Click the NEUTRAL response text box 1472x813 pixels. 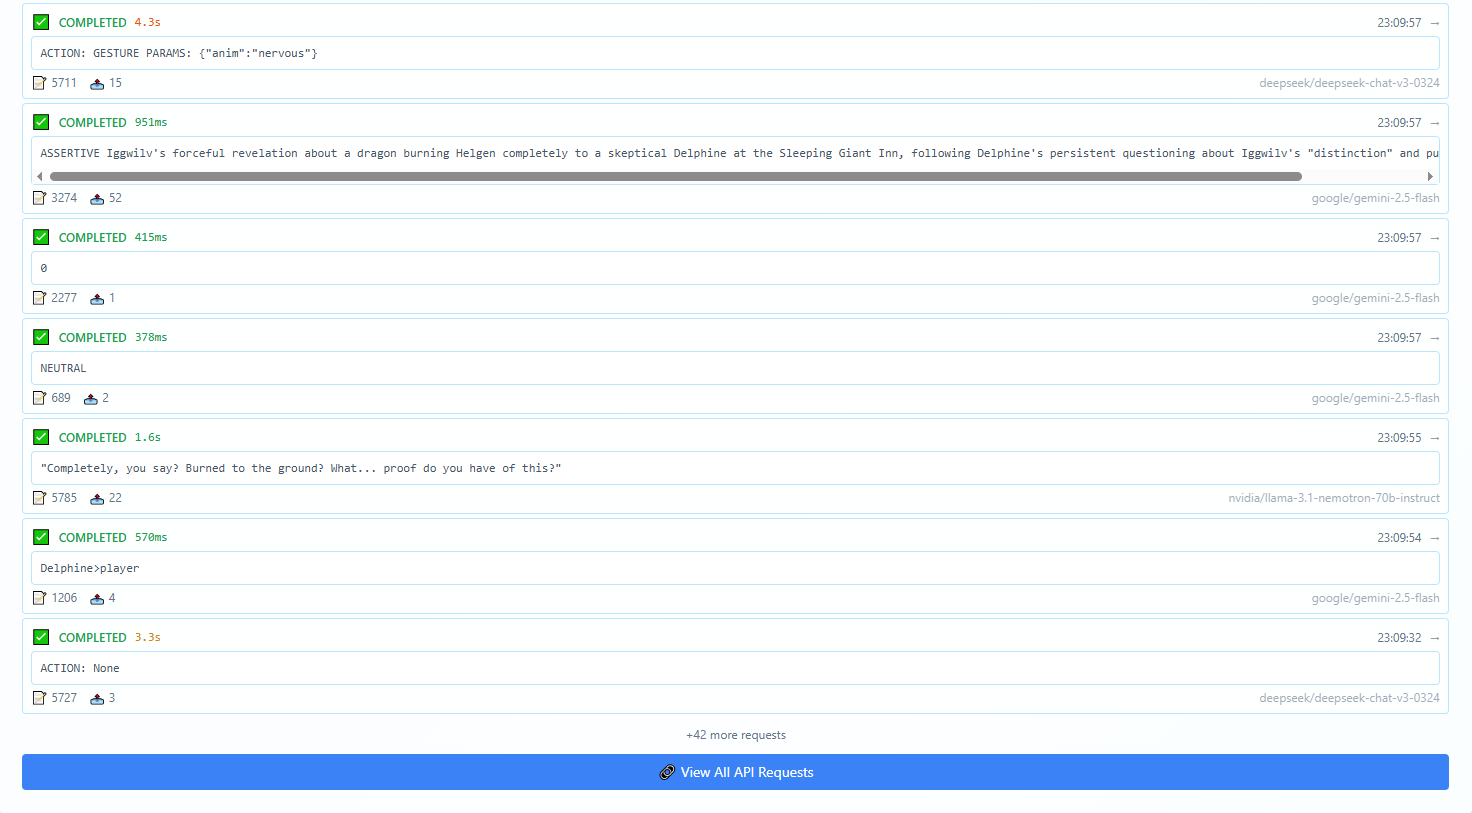pos(735,368)
